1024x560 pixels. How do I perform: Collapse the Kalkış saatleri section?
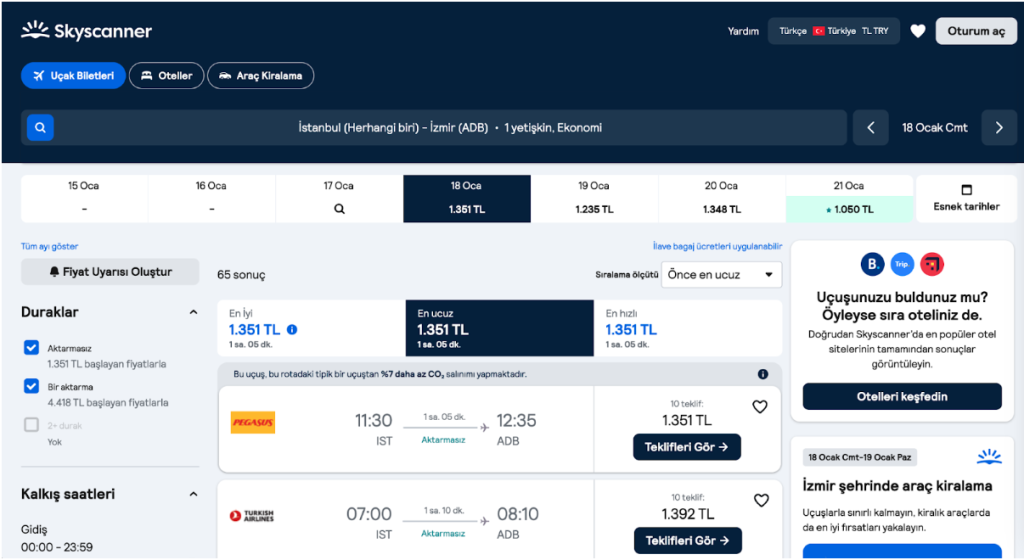[193, 494]
